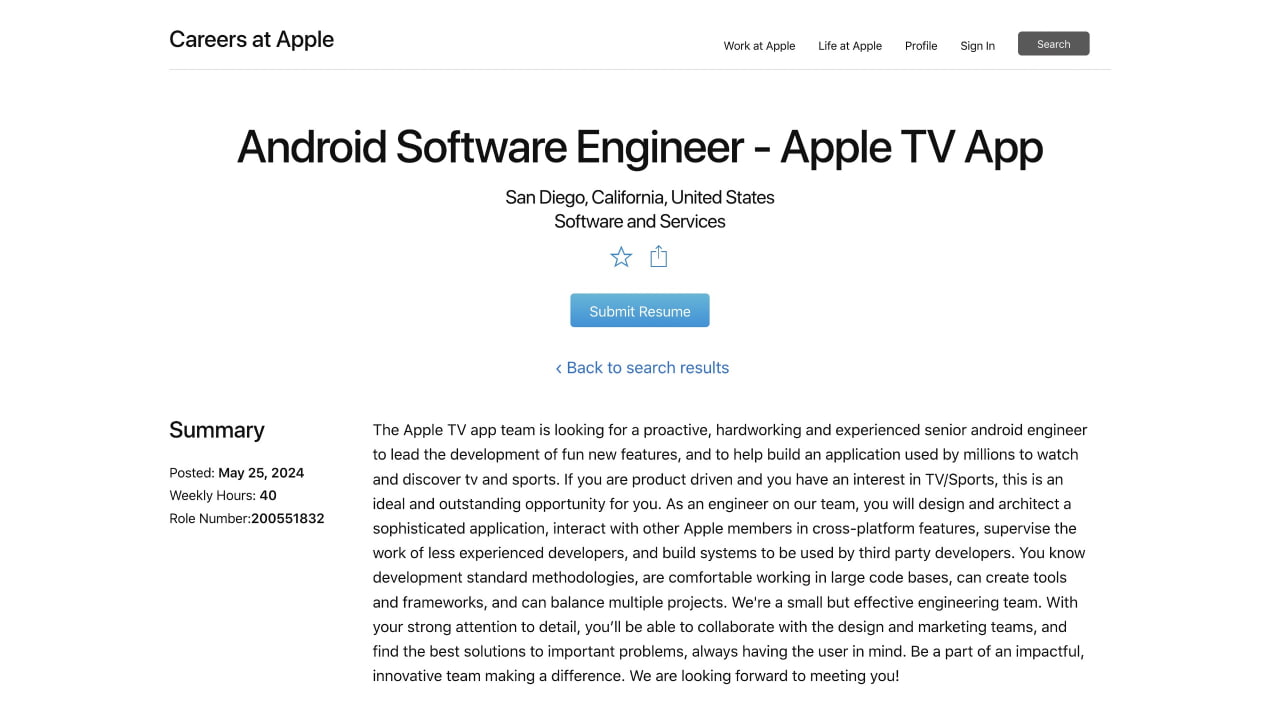Open the Work at Apple menu
Screen dimensions: 1280x720
coord(759,46)
